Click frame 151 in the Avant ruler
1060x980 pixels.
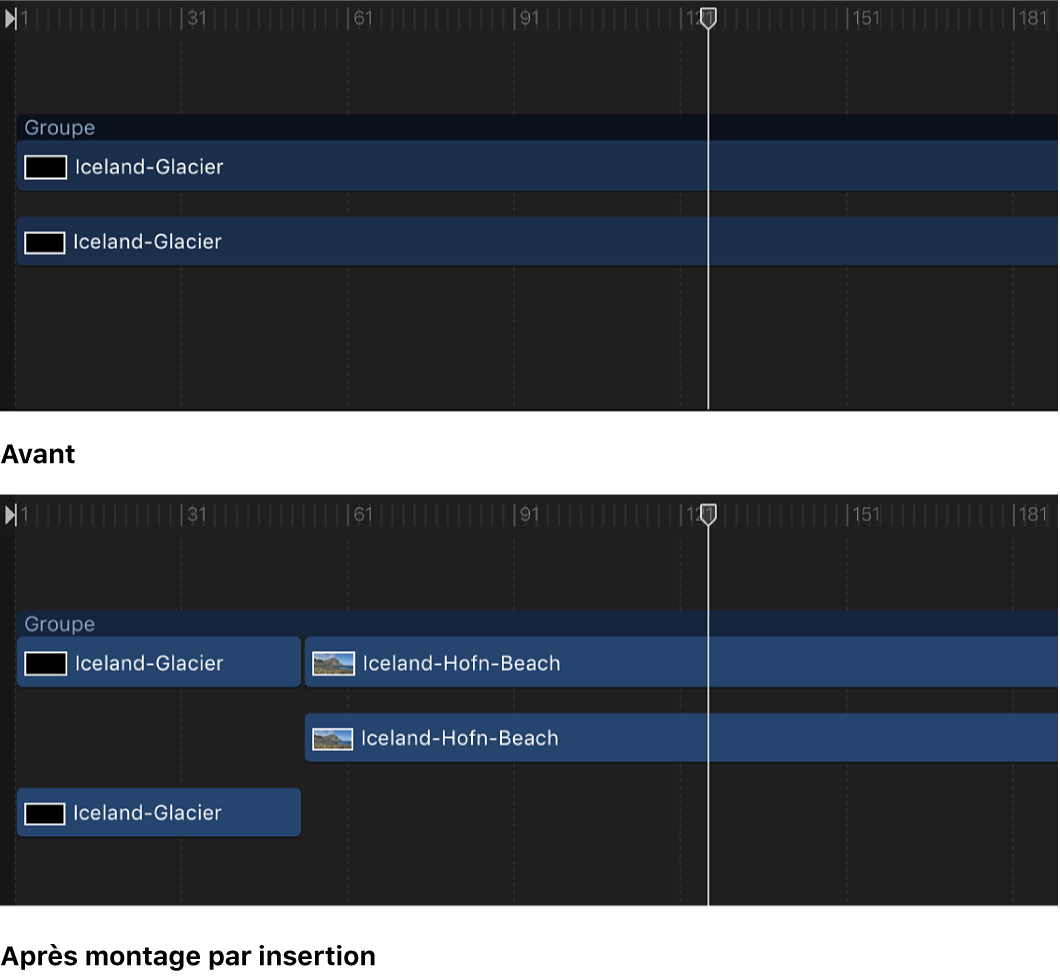(x=867, y=18)
